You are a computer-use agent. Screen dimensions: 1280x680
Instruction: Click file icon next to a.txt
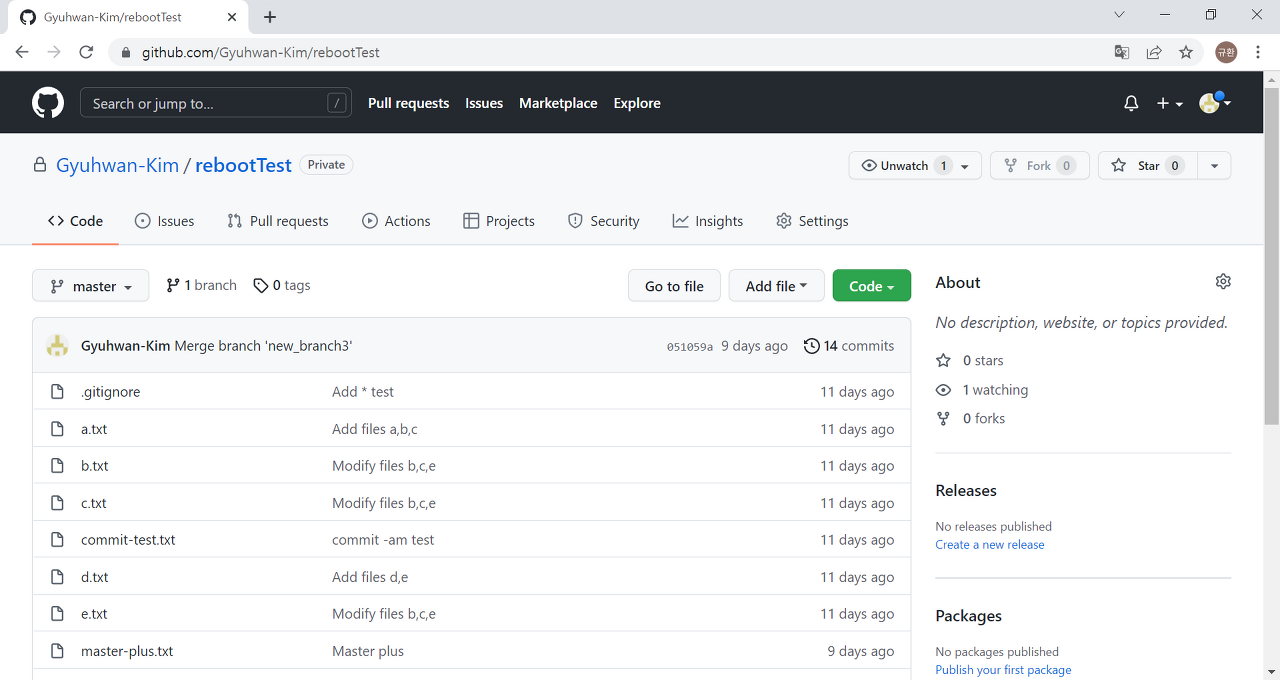click(x=57, y=429)
